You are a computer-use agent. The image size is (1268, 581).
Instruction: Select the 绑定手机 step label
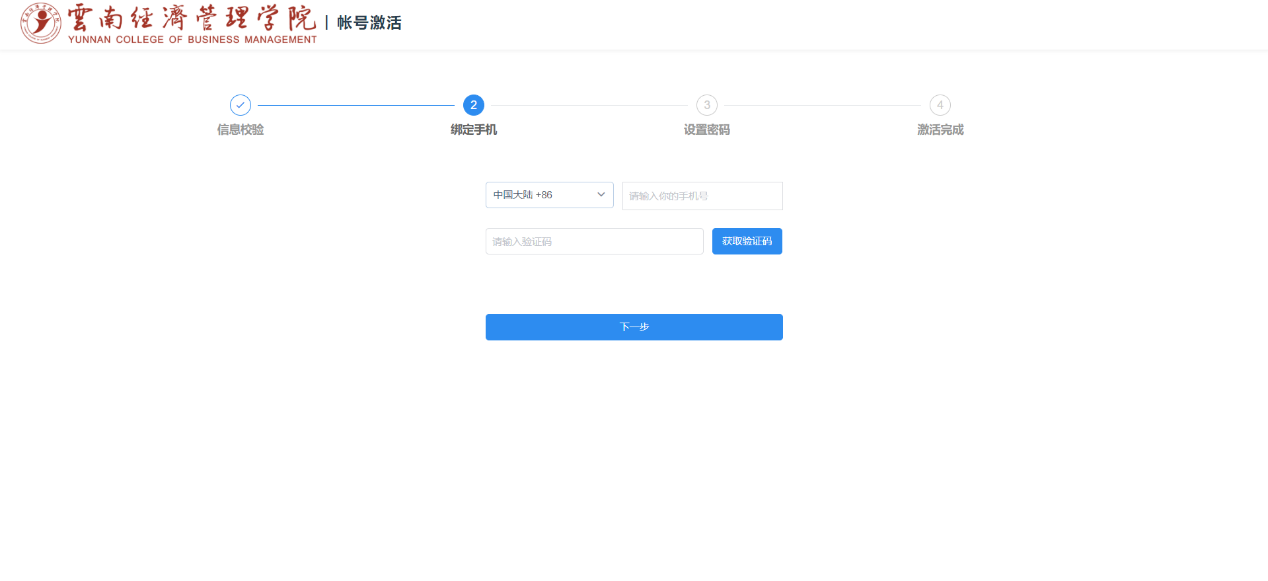pyautogui.click(x=474, y=130)
